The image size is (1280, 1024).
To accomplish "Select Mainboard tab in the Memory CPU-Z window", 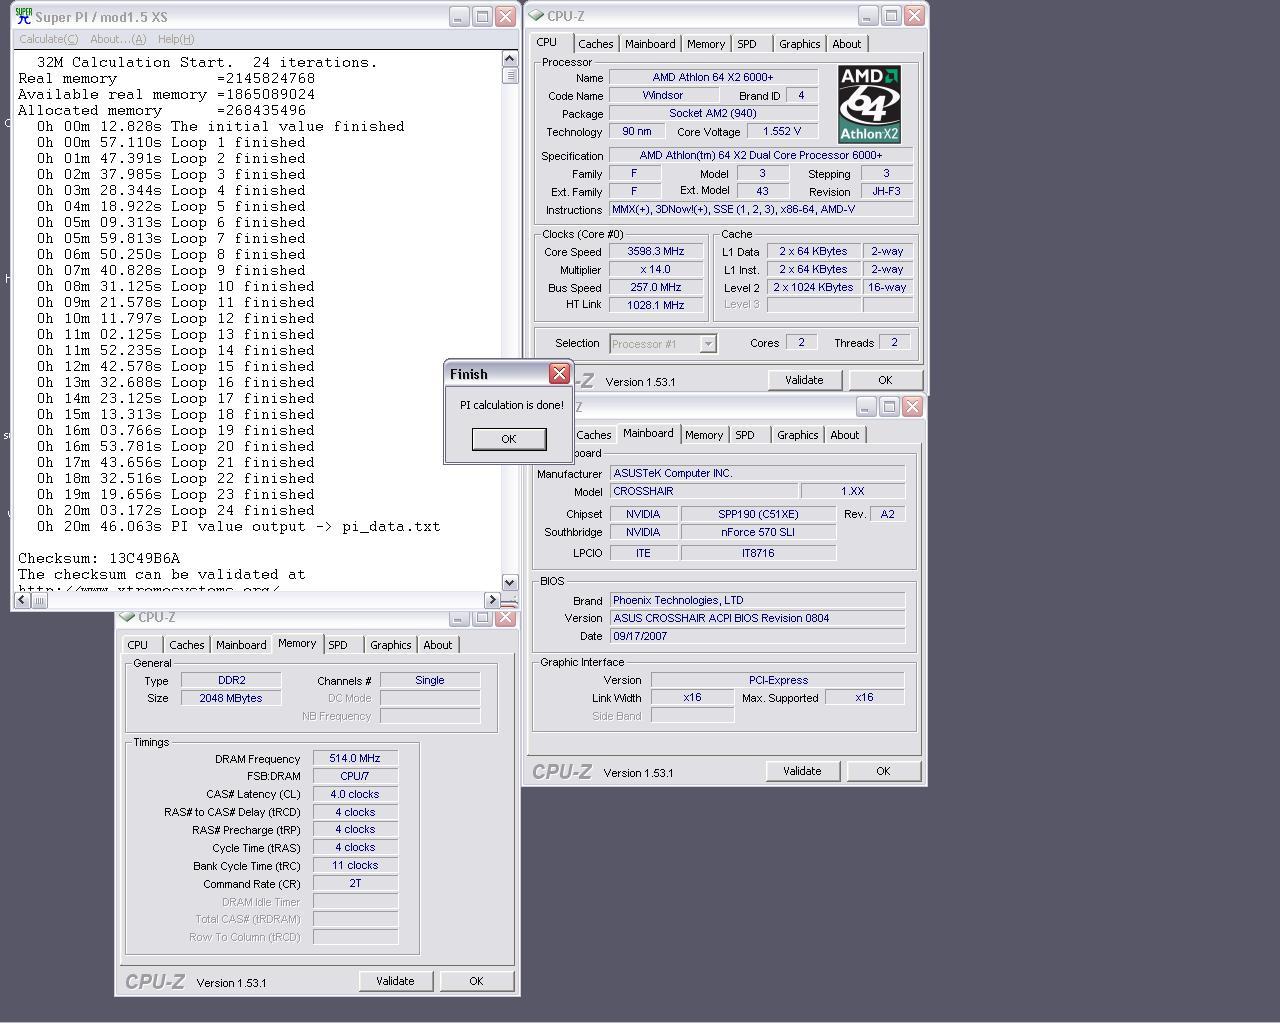I will tap(241, 645).
